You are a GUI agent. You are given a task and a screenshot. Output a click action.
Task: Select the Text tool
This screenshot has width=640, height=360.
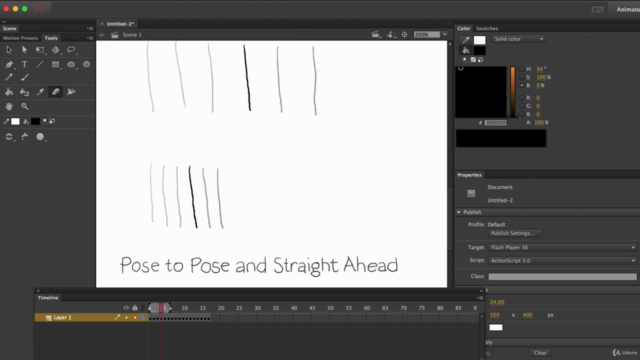(24, 64)
